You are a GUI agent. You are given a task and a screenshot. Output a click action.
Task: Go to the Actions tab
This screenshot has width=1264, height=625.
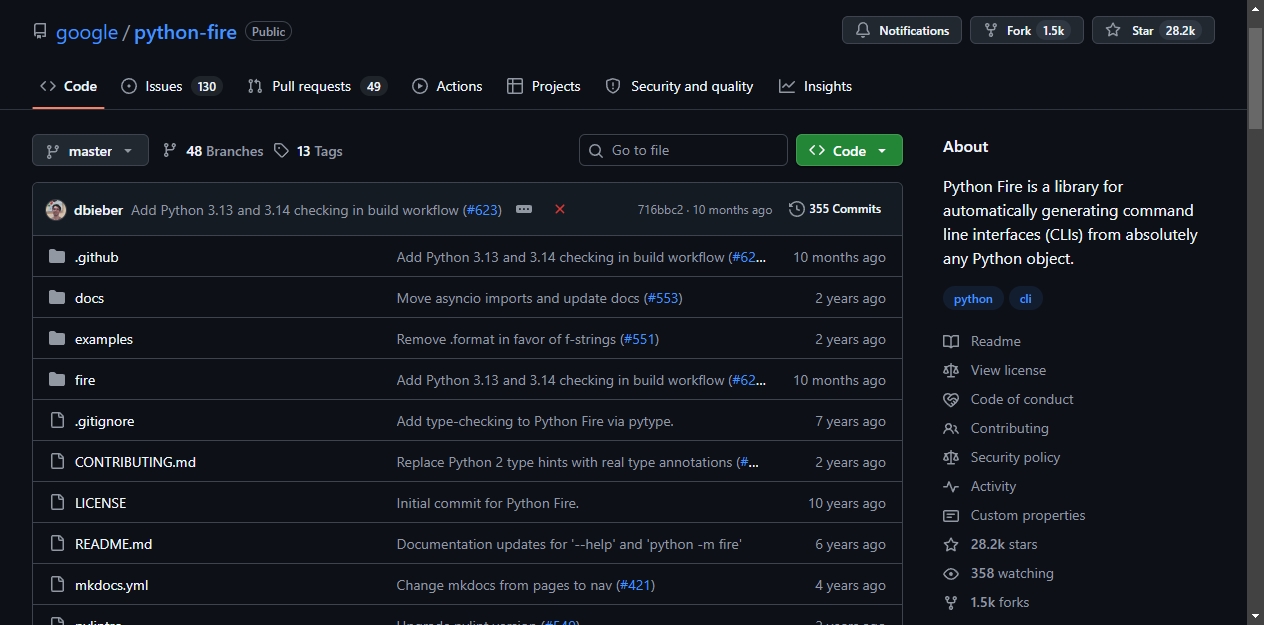447,86
